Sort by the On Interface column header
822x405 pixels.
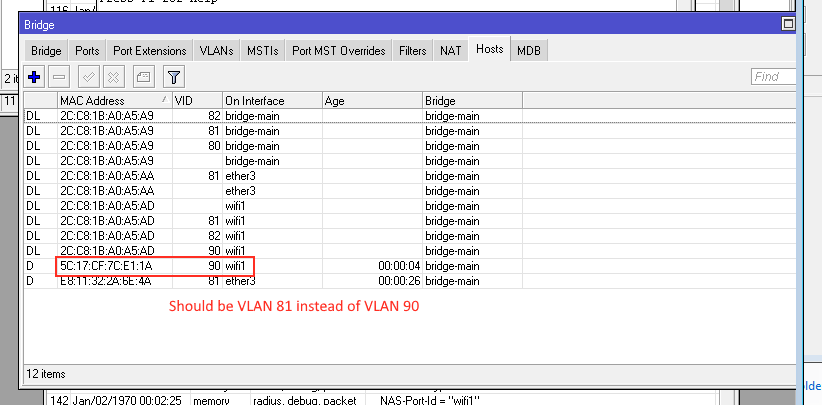tap(272, 101)
